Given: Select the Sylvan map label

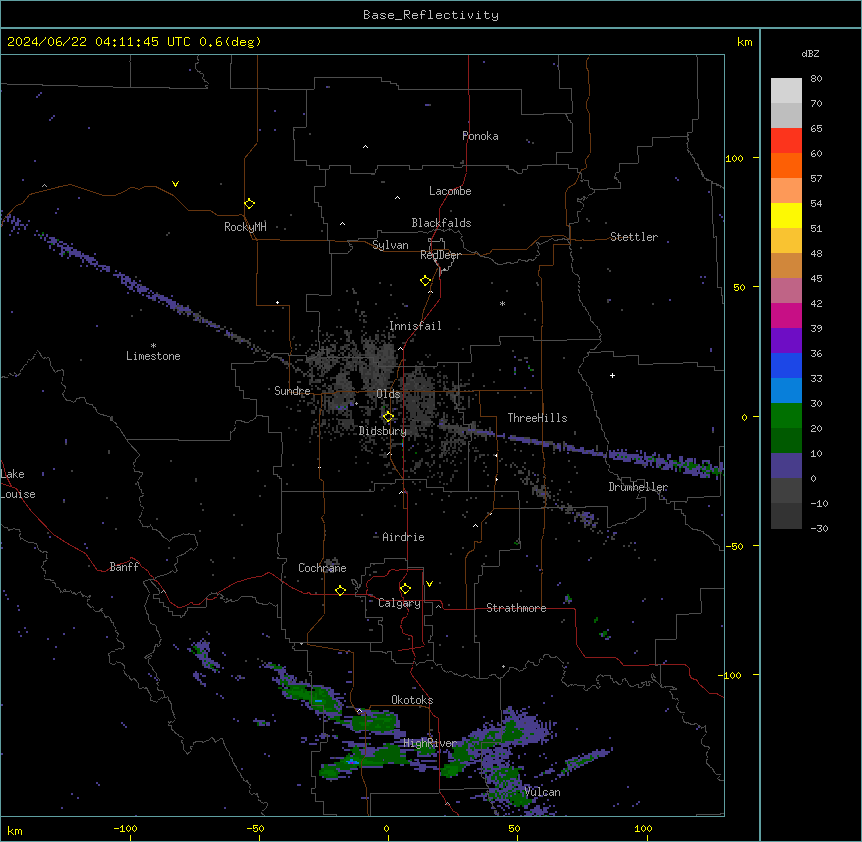Looking at the screenshot, I should pos(390,245).
